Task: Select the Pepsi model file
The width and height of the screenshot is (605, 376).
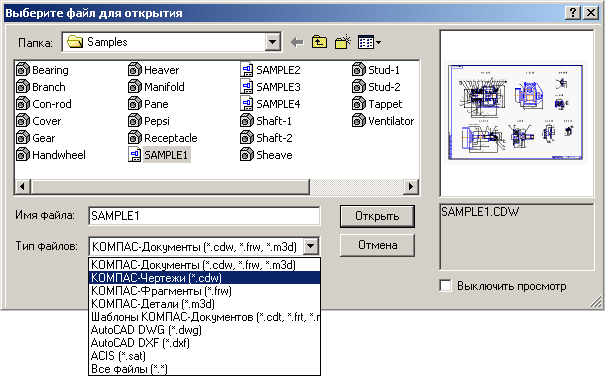Action: point(149,121)
